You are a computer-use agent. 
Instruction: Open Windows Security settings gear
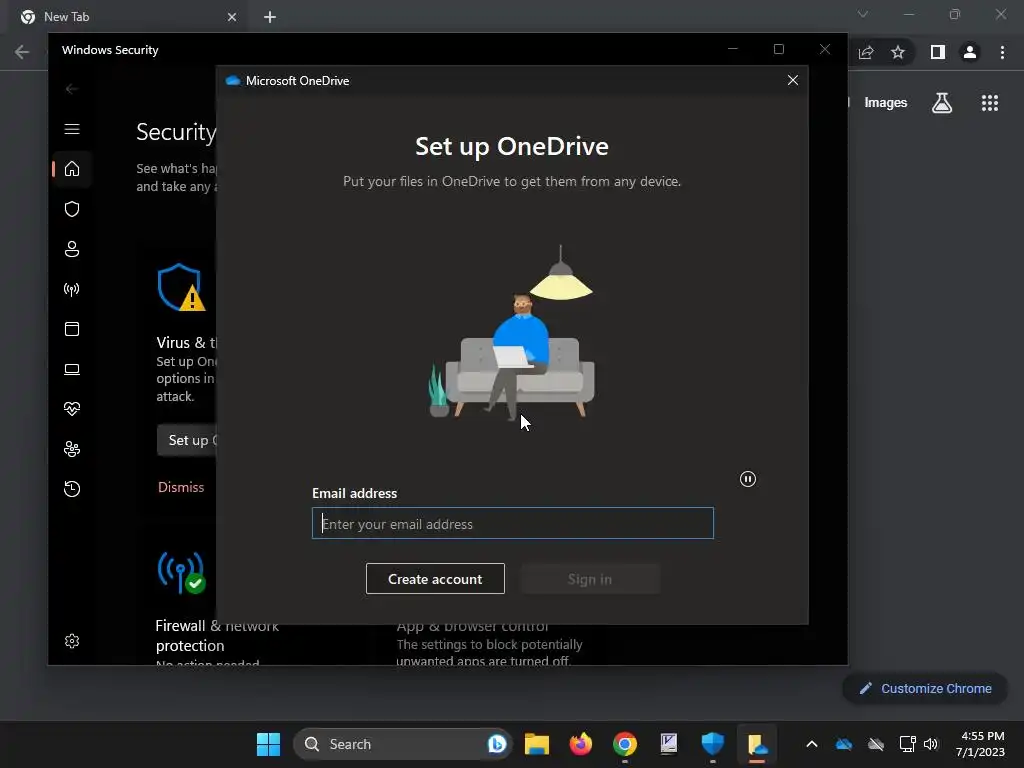72,641
